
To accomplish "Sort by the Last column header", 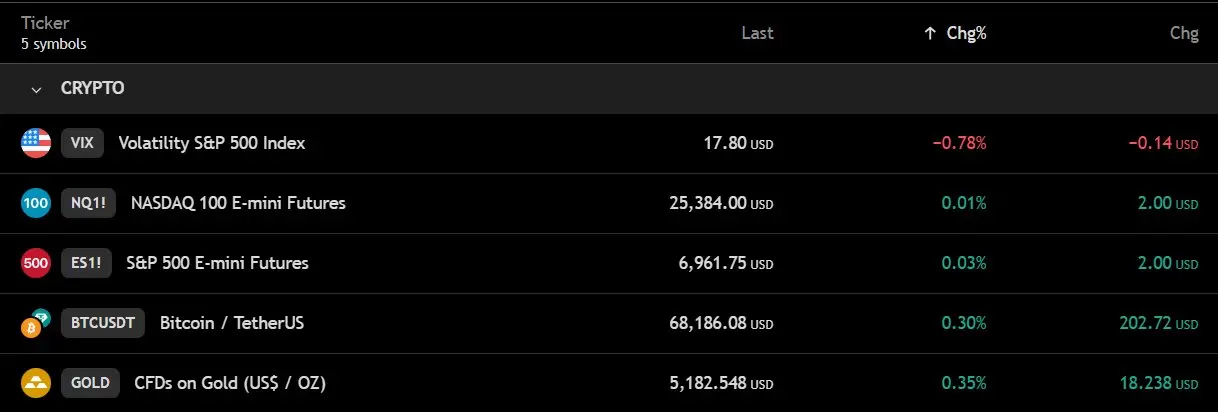I will pos(757,33).
